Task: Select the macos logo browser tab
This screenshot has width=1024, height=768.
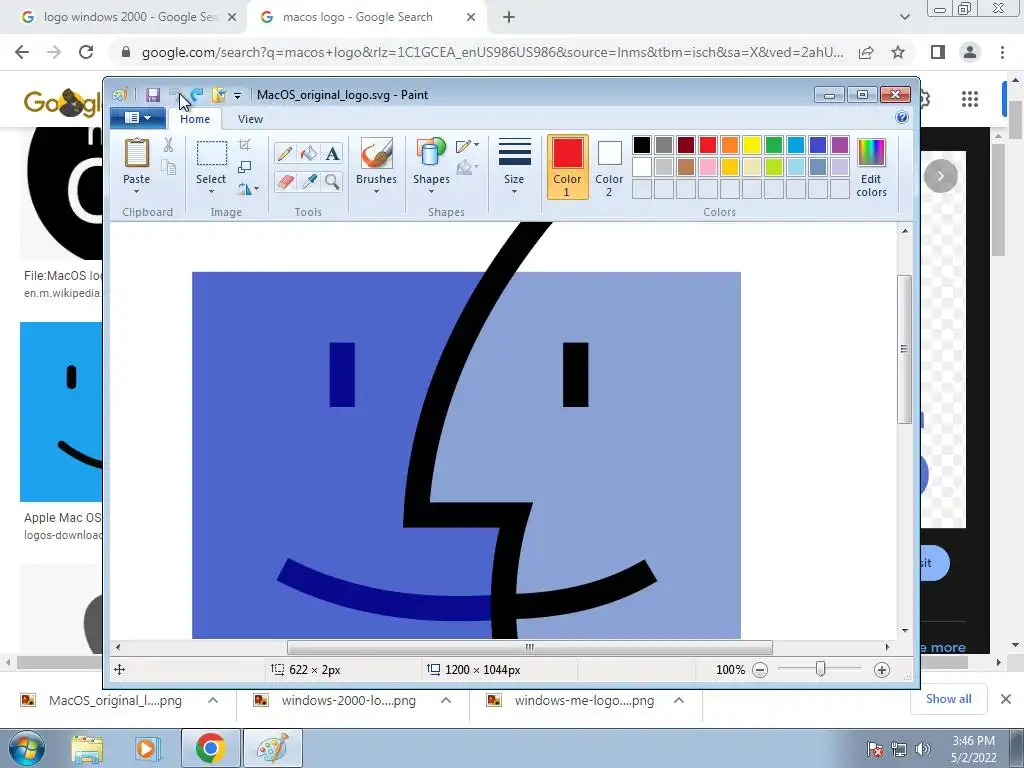Action: click(x=366, y=17)
